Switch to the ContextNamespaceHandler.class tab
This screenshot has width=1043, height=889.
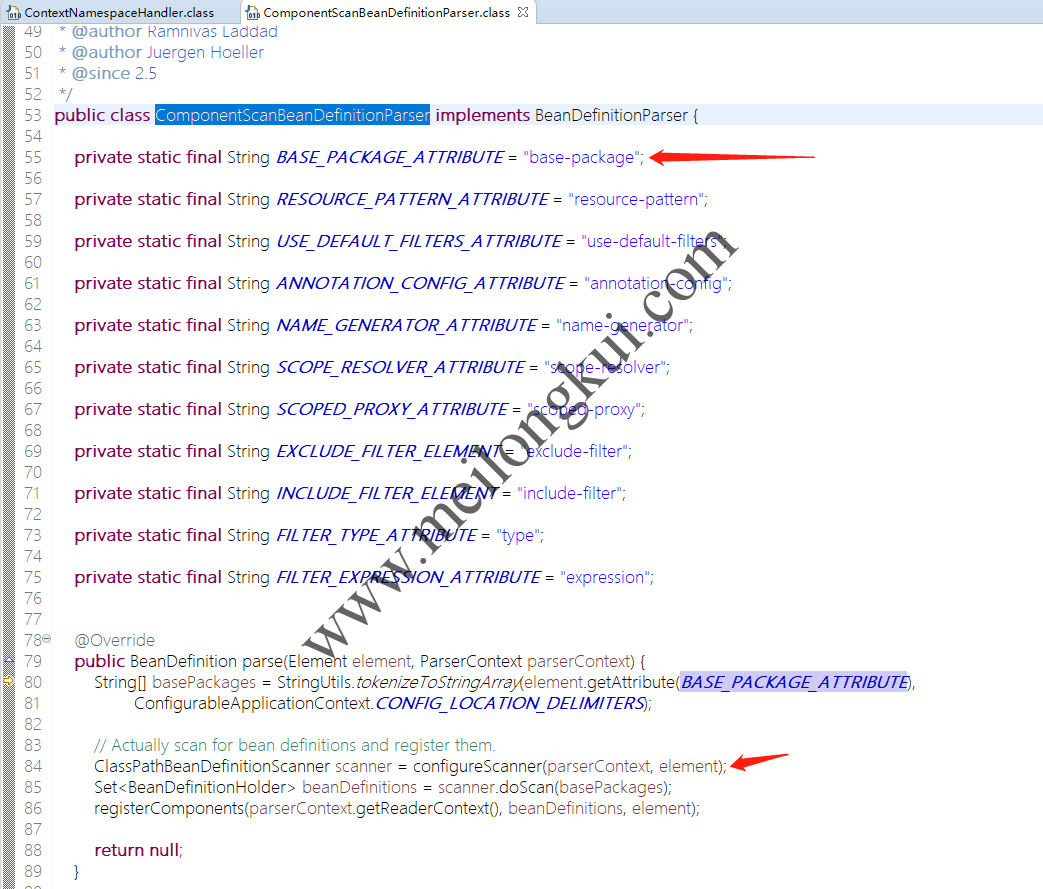click(118, 13)
